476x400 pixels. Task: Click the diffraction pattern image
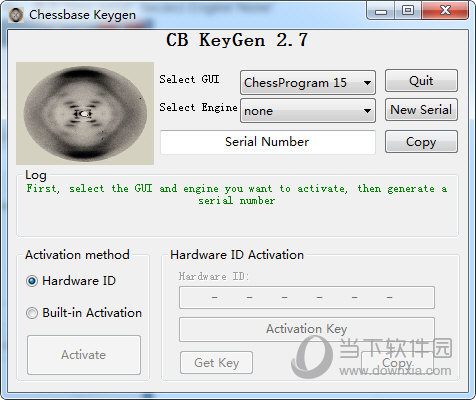(x=85, y=113)
